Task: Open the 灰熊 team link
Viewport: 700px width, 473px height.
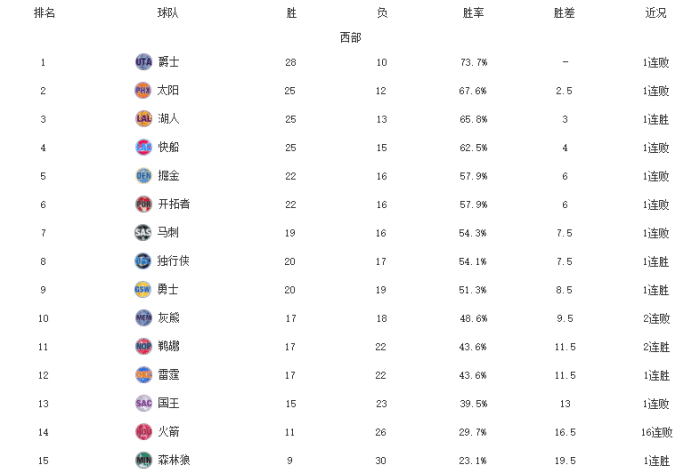Action: (169, 318)
